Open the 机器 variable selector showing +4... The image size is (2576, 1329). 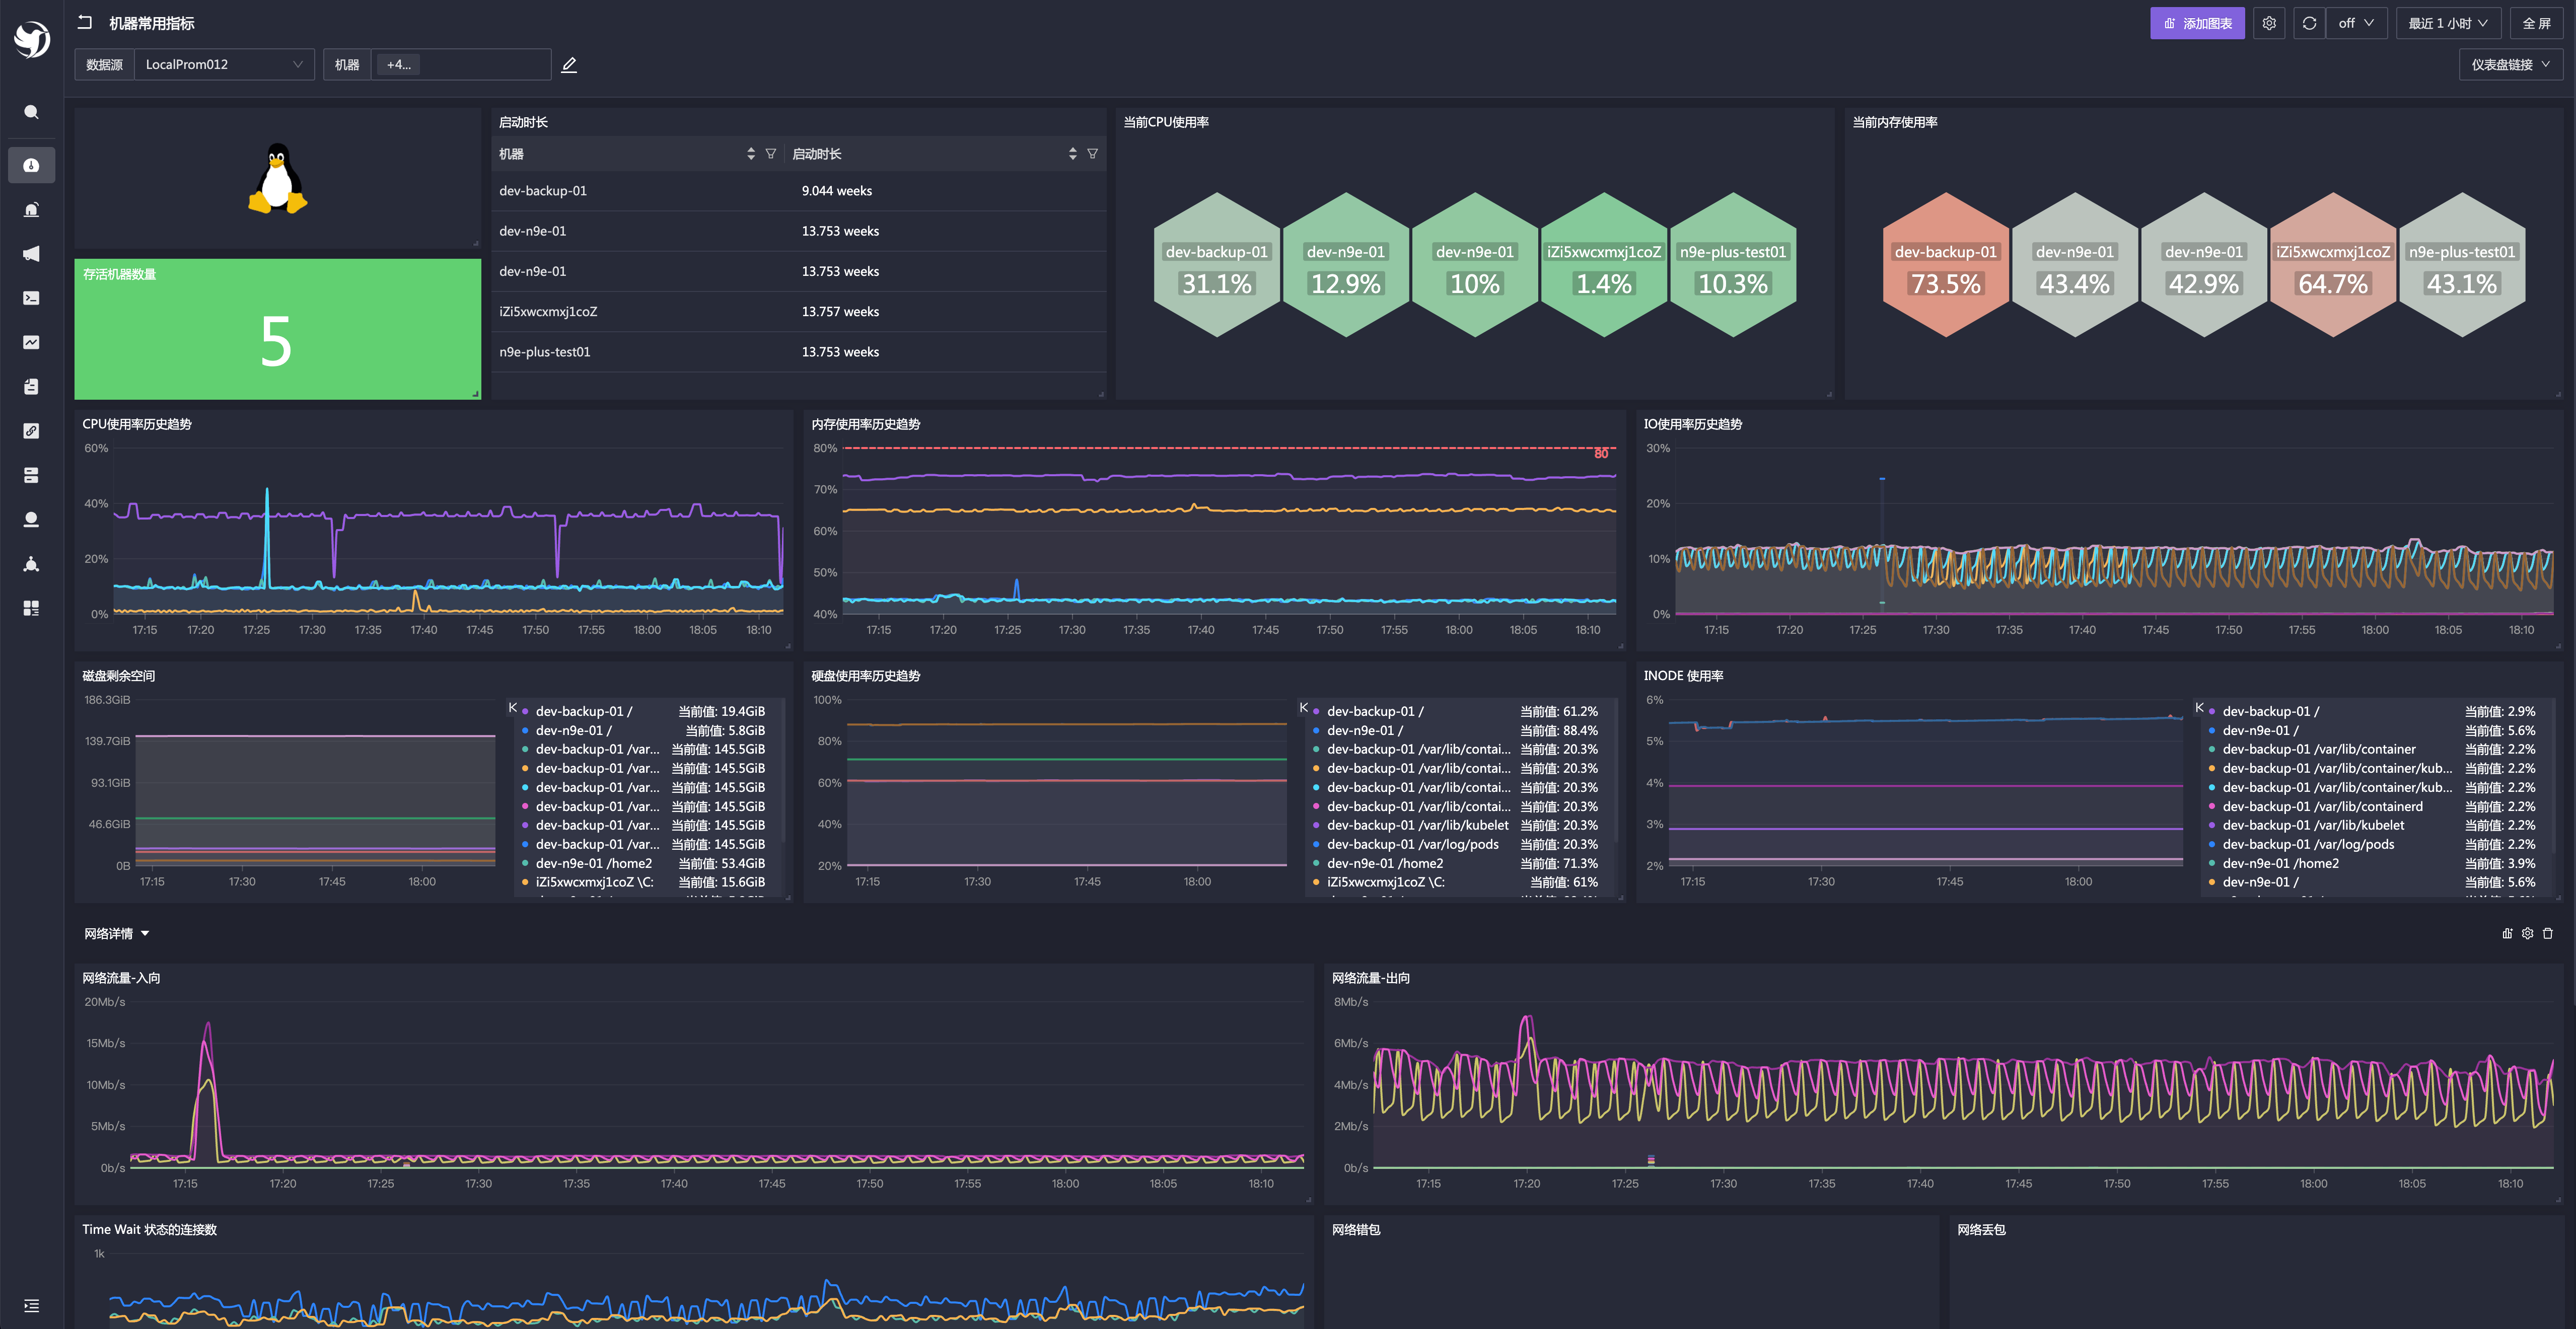(461, 65)
